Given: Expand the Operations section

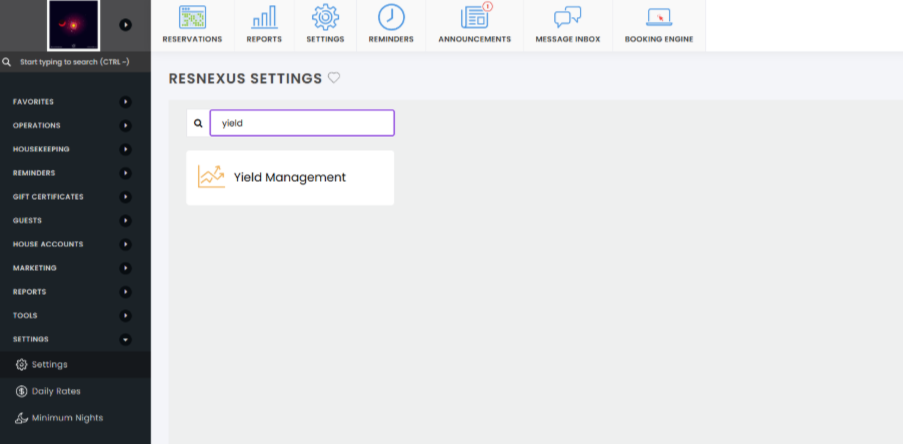Looking at the screenshot, I should [x=126, y=126].
